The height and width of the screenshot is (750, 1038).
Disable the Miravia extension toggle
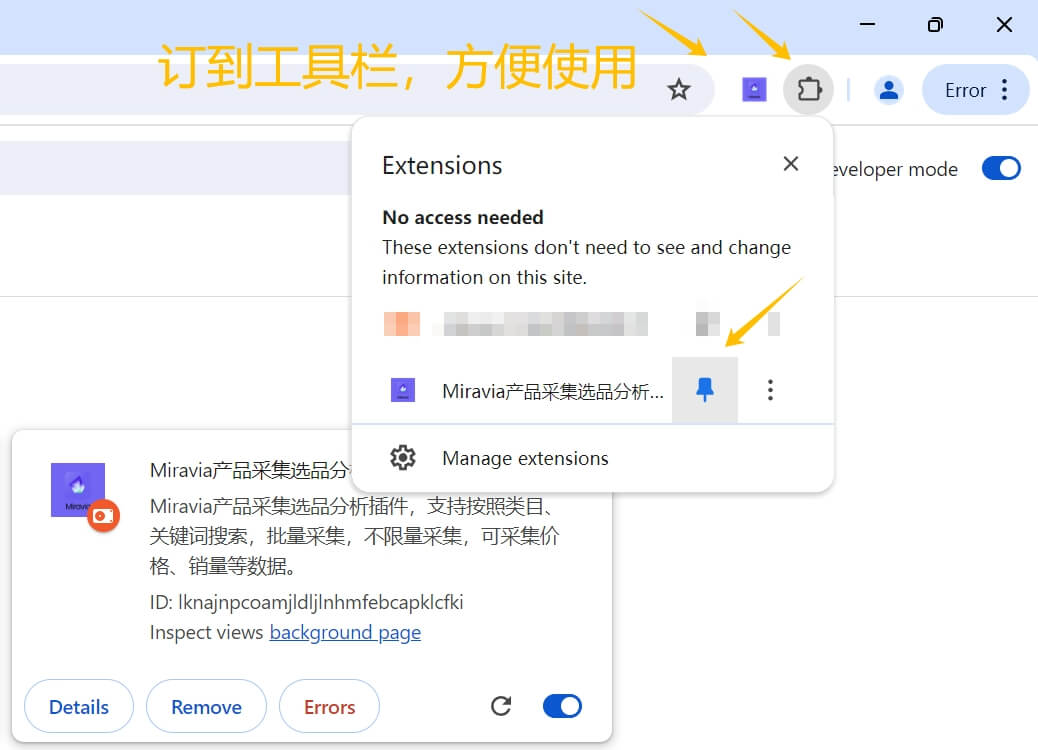coord(562,706)
